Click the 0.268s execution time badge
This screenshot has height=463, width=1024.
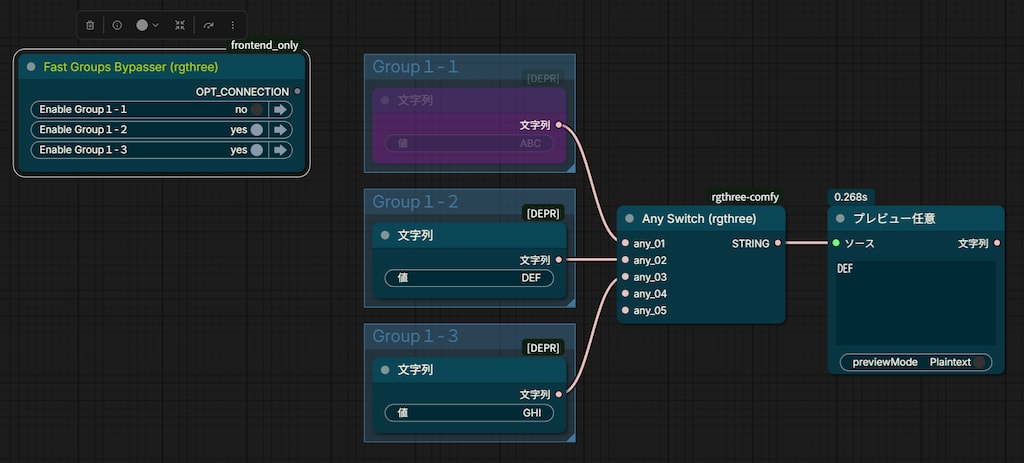click(x=852, y=197)
